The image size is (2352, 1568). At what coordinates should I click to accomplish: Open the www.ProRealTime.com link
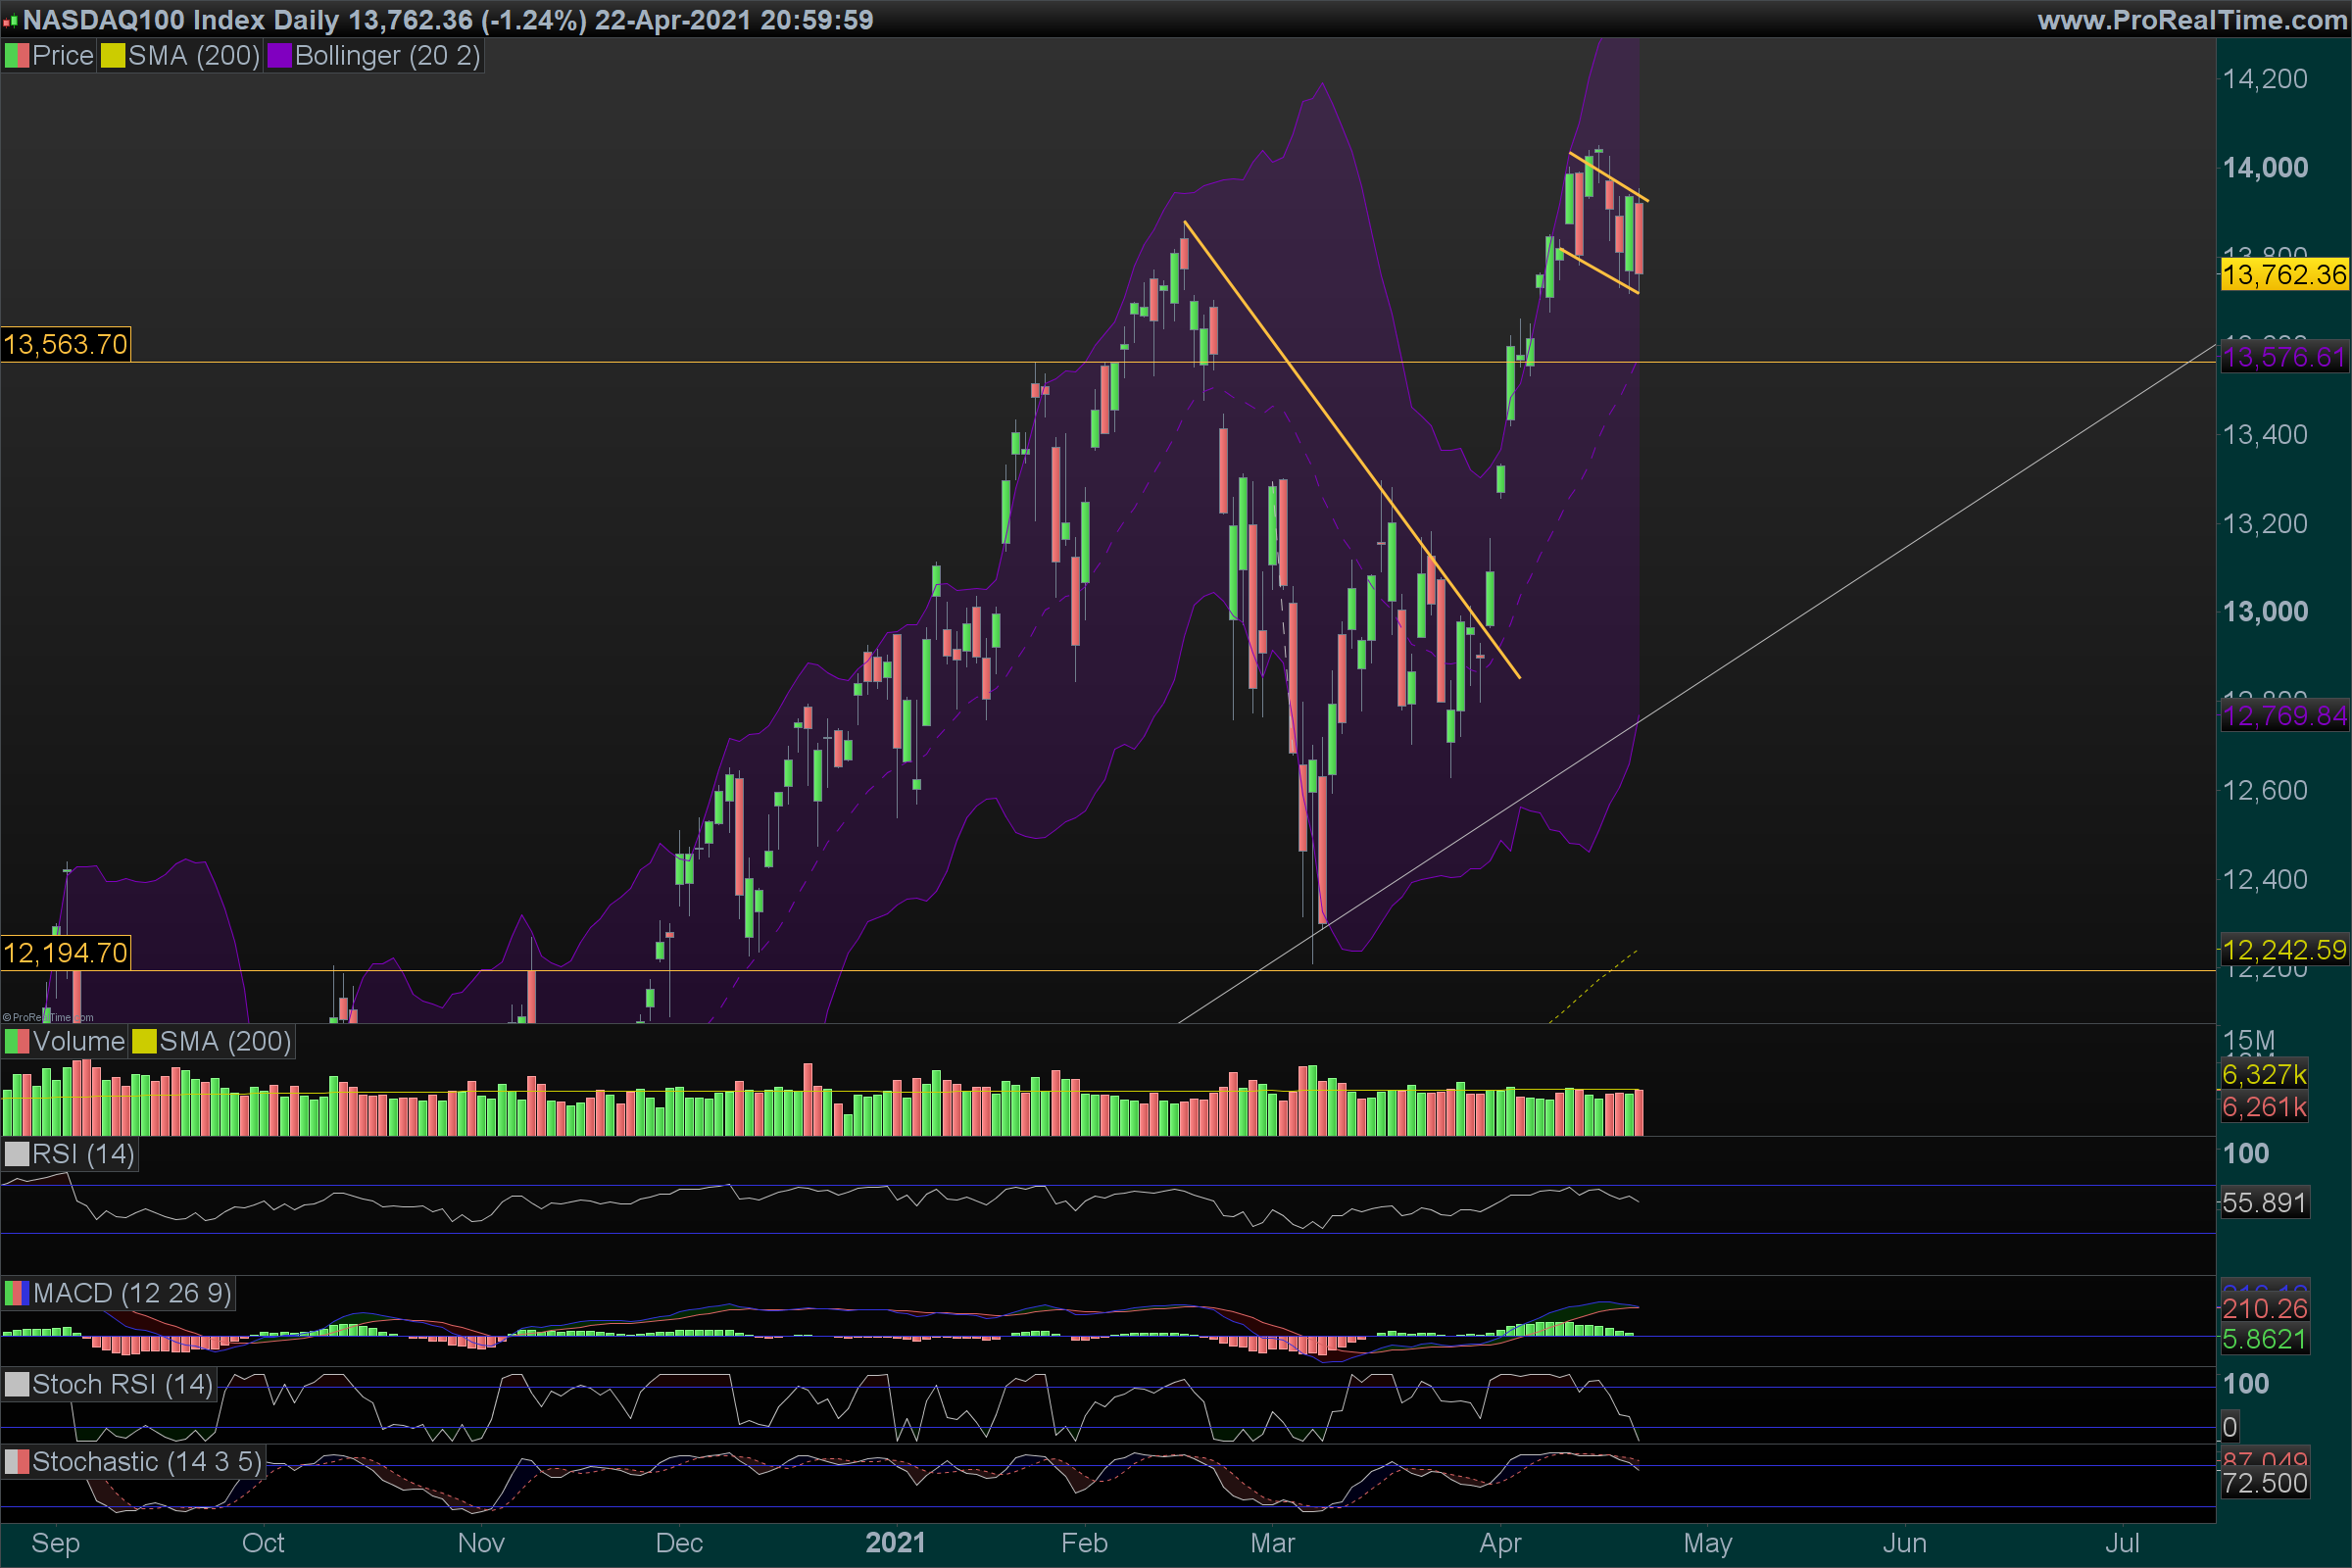(2192, 20)
